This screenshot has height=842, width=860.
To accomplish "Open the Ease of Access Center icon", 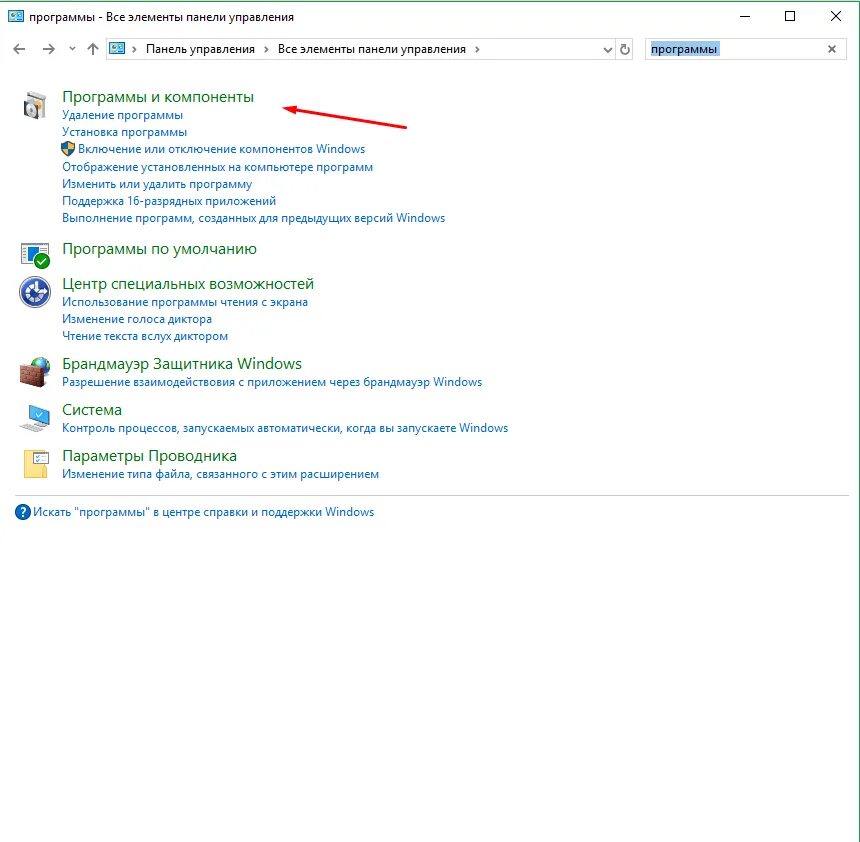I will pyautogui.click(x=35, y=291).
